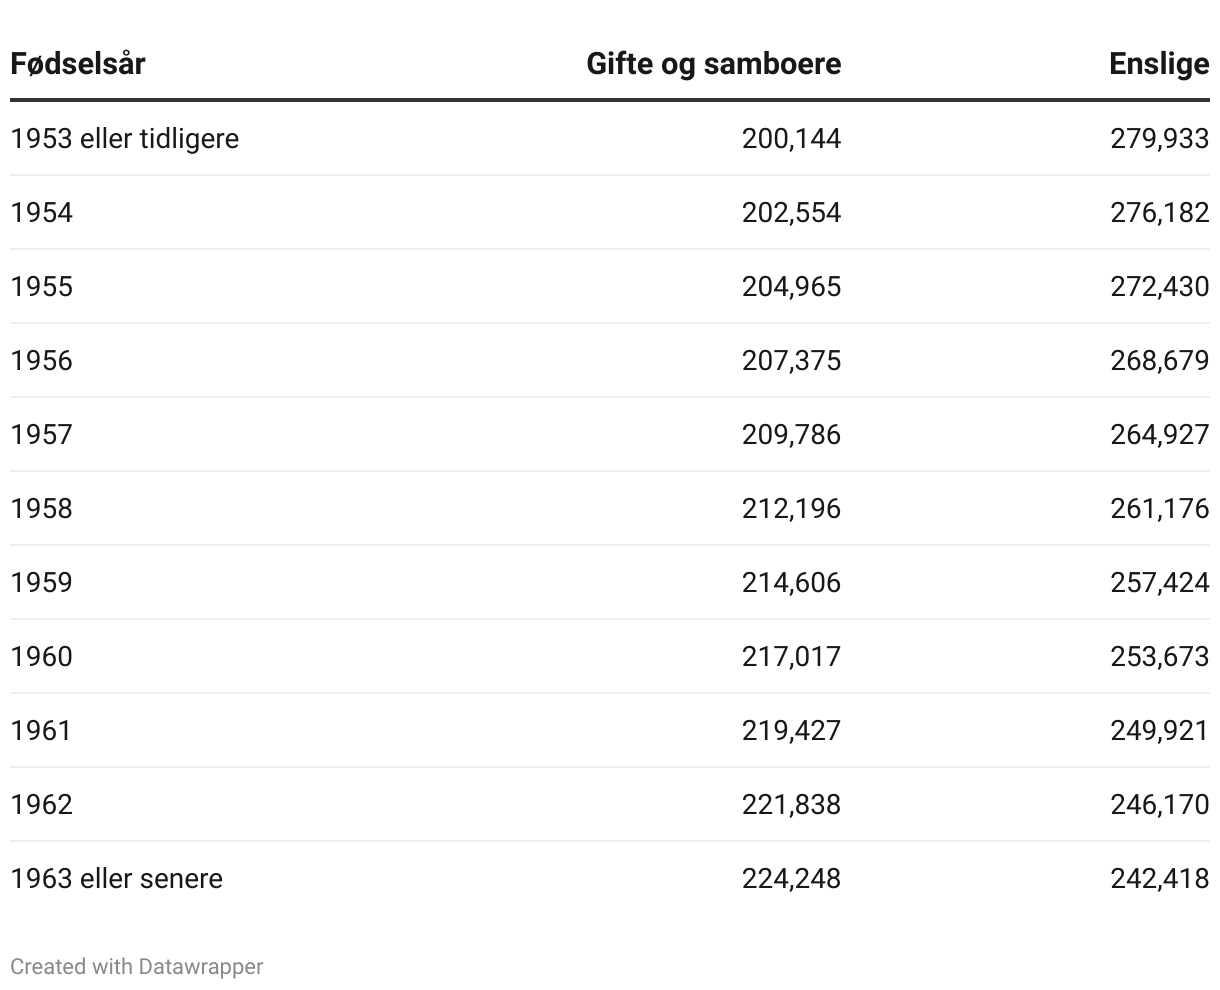Screen dimensions: 1220x990
Task: Click the value 246,170
Action: (1160, 804)
